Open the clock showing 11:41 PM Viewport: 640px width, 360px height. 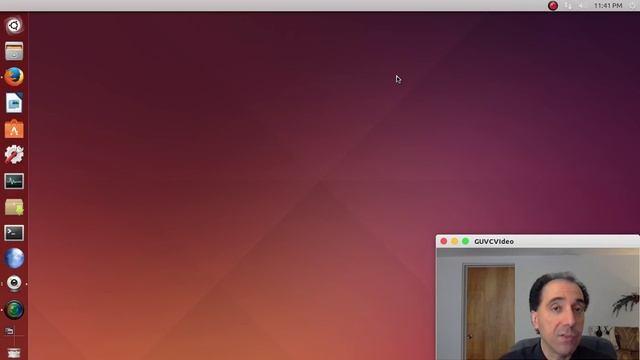point(608,6)
